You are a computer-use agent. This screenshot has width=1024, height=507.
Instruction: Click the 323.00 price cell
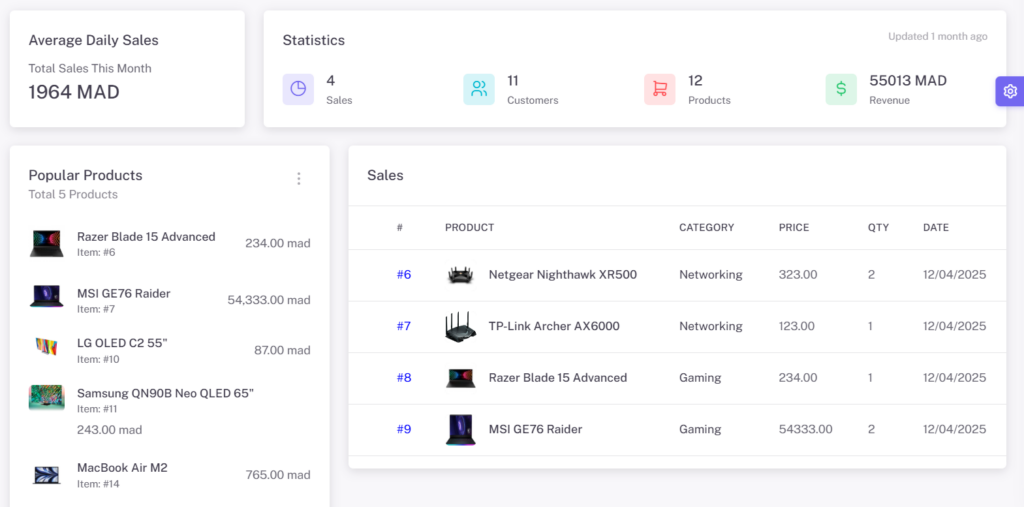[x=797, y=274]
